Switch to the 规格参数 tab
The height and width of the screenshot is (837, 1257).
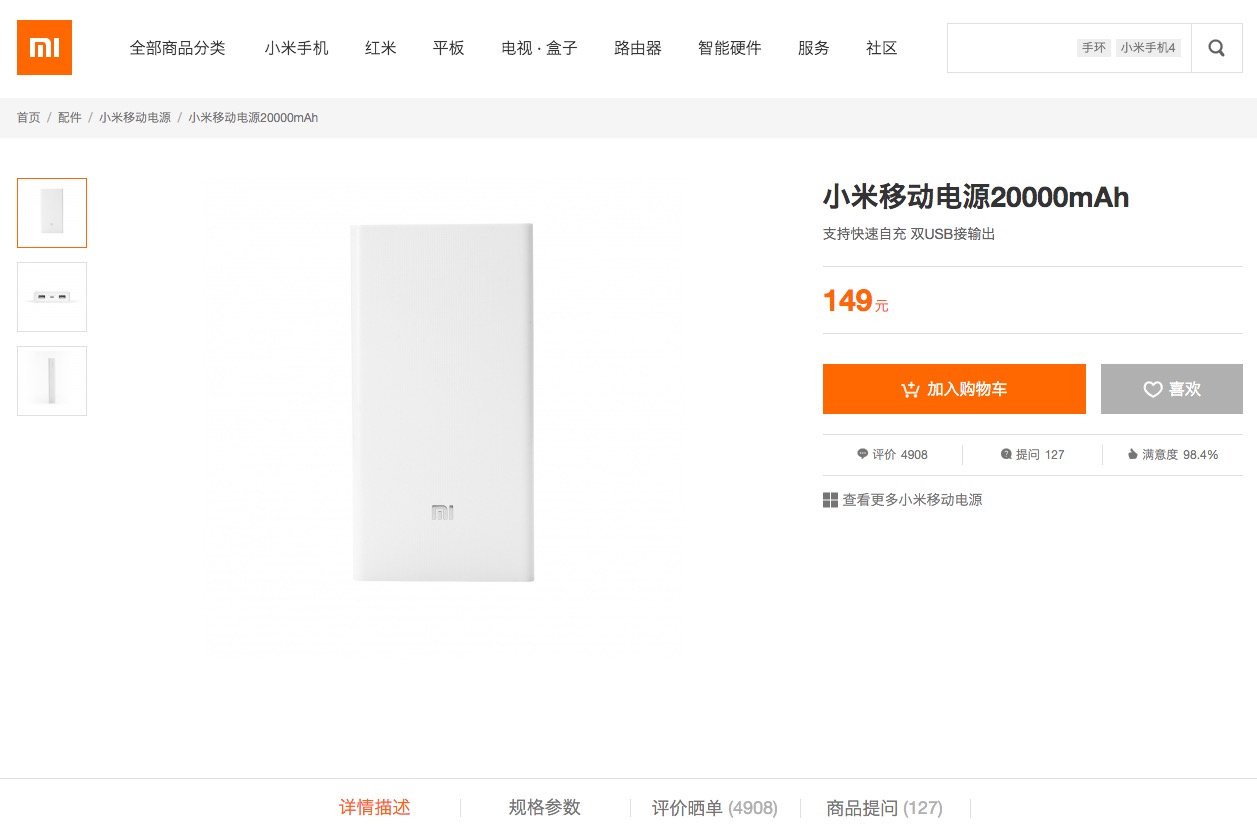click(544, 807)
